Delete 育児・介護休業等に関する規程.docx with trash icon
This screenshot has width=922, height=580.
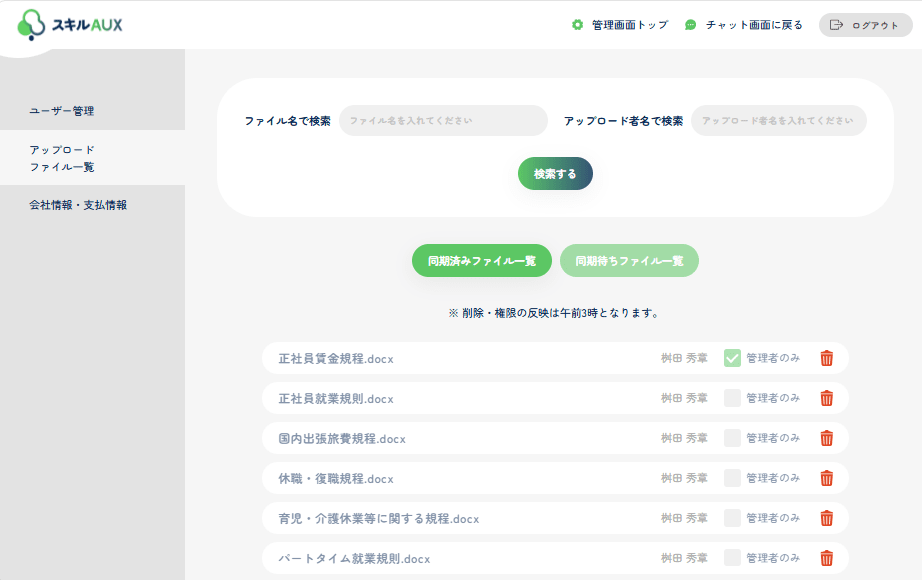pos(827,518)
